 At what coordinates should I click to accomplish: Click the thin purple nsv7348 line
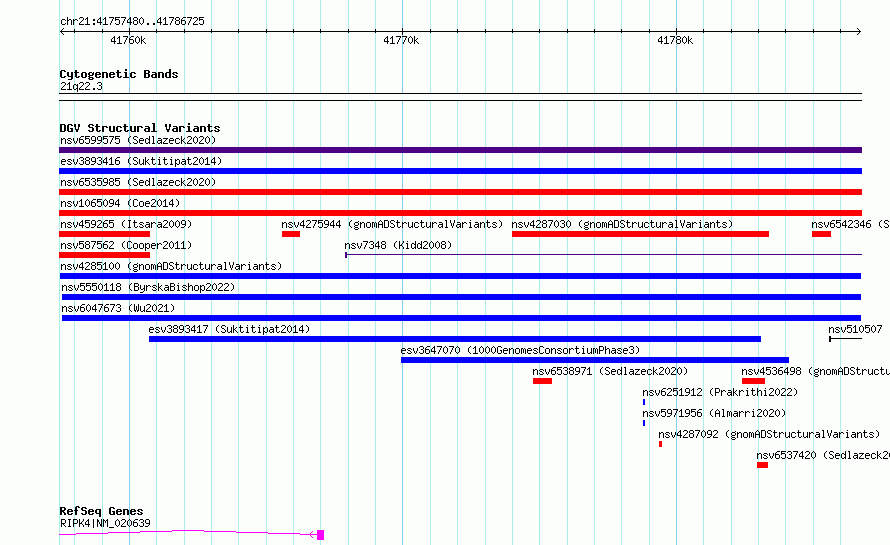click(603, 254)
